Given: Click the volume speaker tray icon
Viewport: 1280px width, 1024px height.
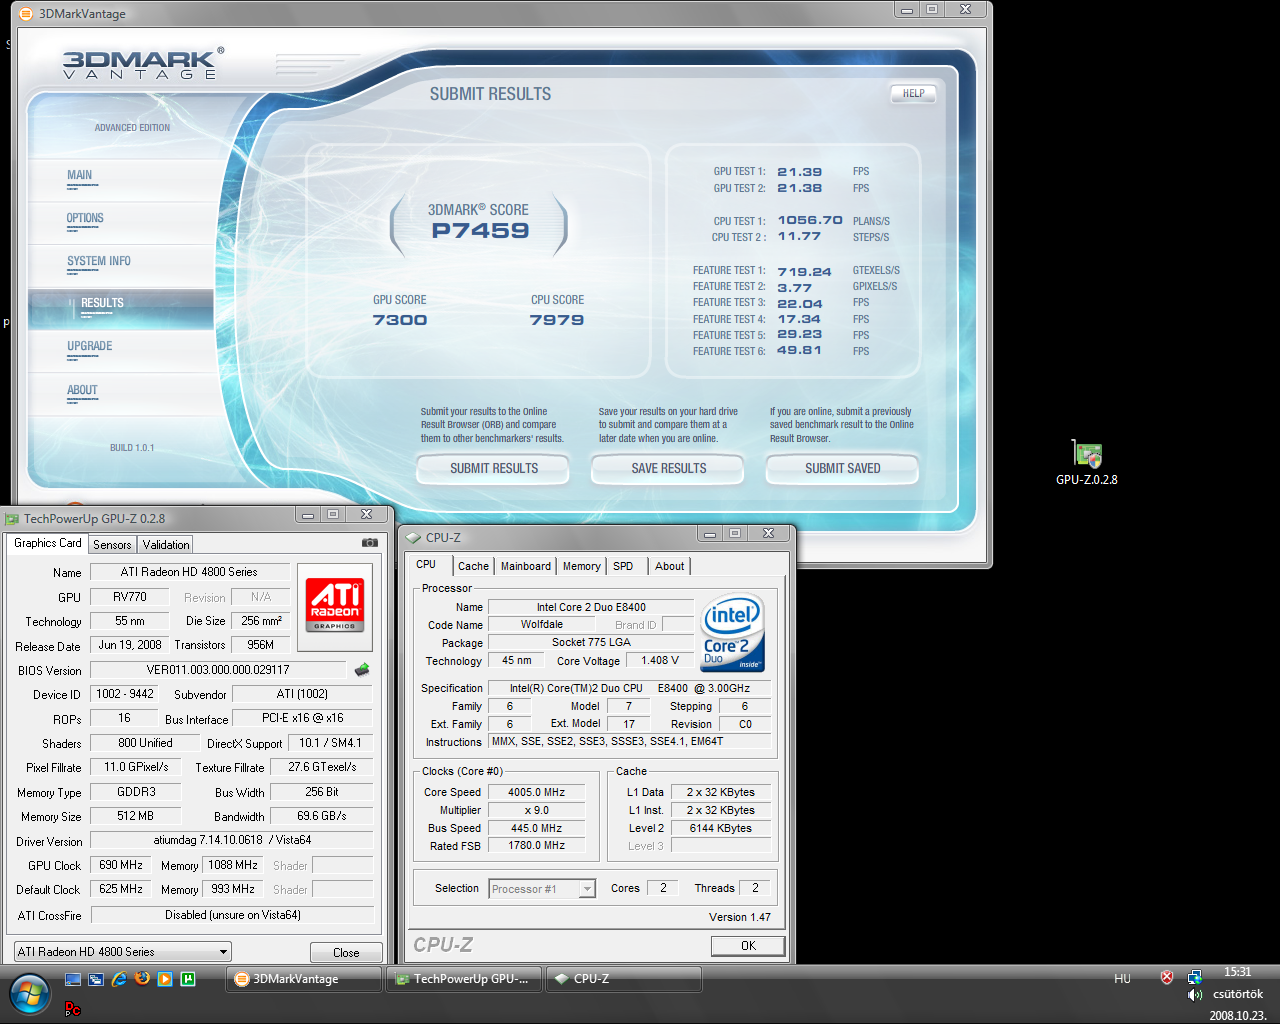Looking at the screenshot, I should coord(1194,995).
